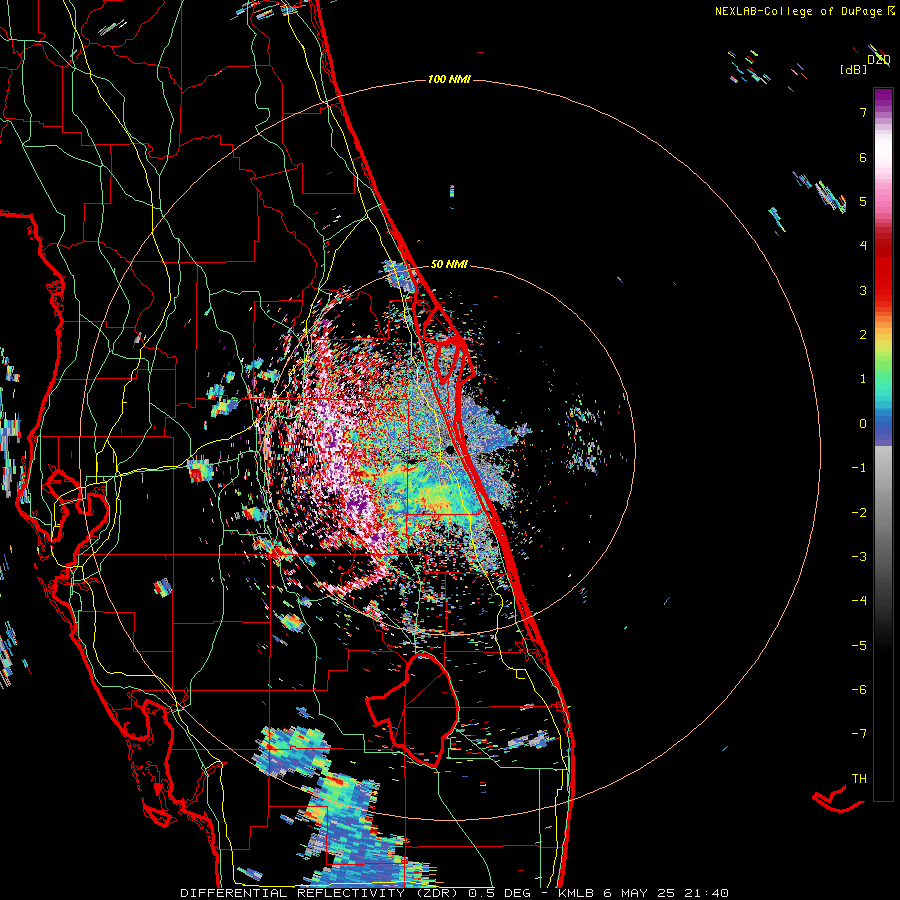Click the "50 NMI" range ring label
900x900 pixels.
[449, 264]
